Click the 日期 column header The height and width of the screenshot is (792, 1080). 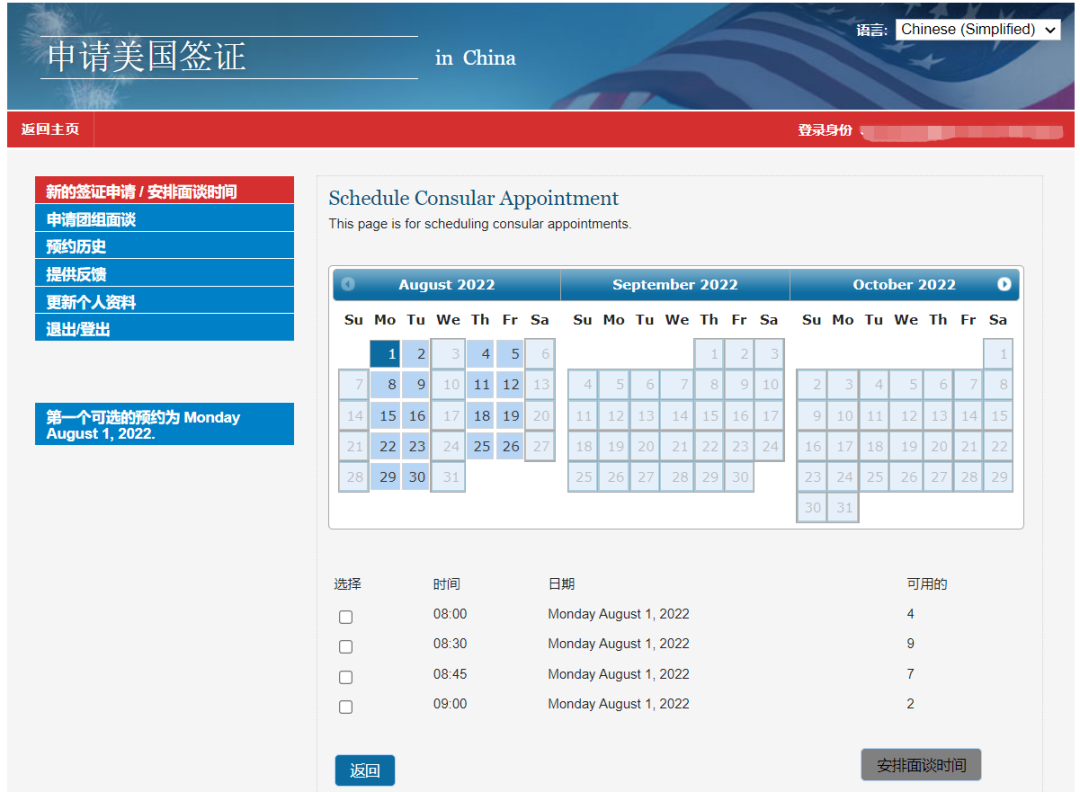pyautogui.click(x=561, y=584)
